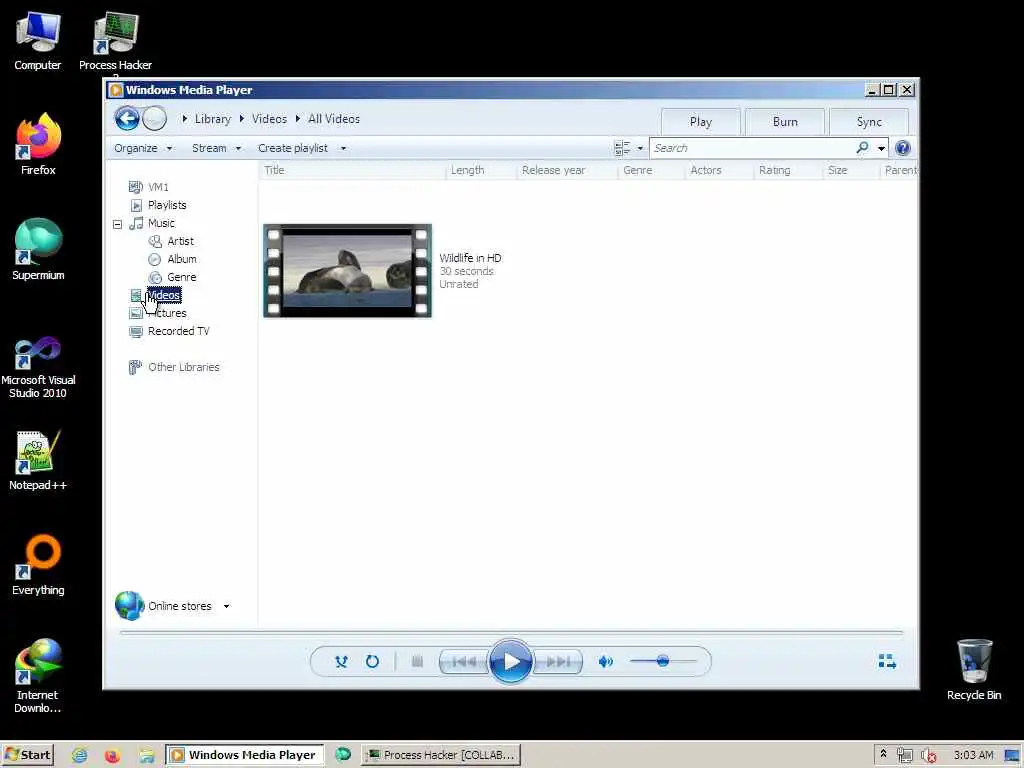Open the search options dropdown arrow
Image resolution: width=1024 pixels, height=768 pixels.
[881, 148]
